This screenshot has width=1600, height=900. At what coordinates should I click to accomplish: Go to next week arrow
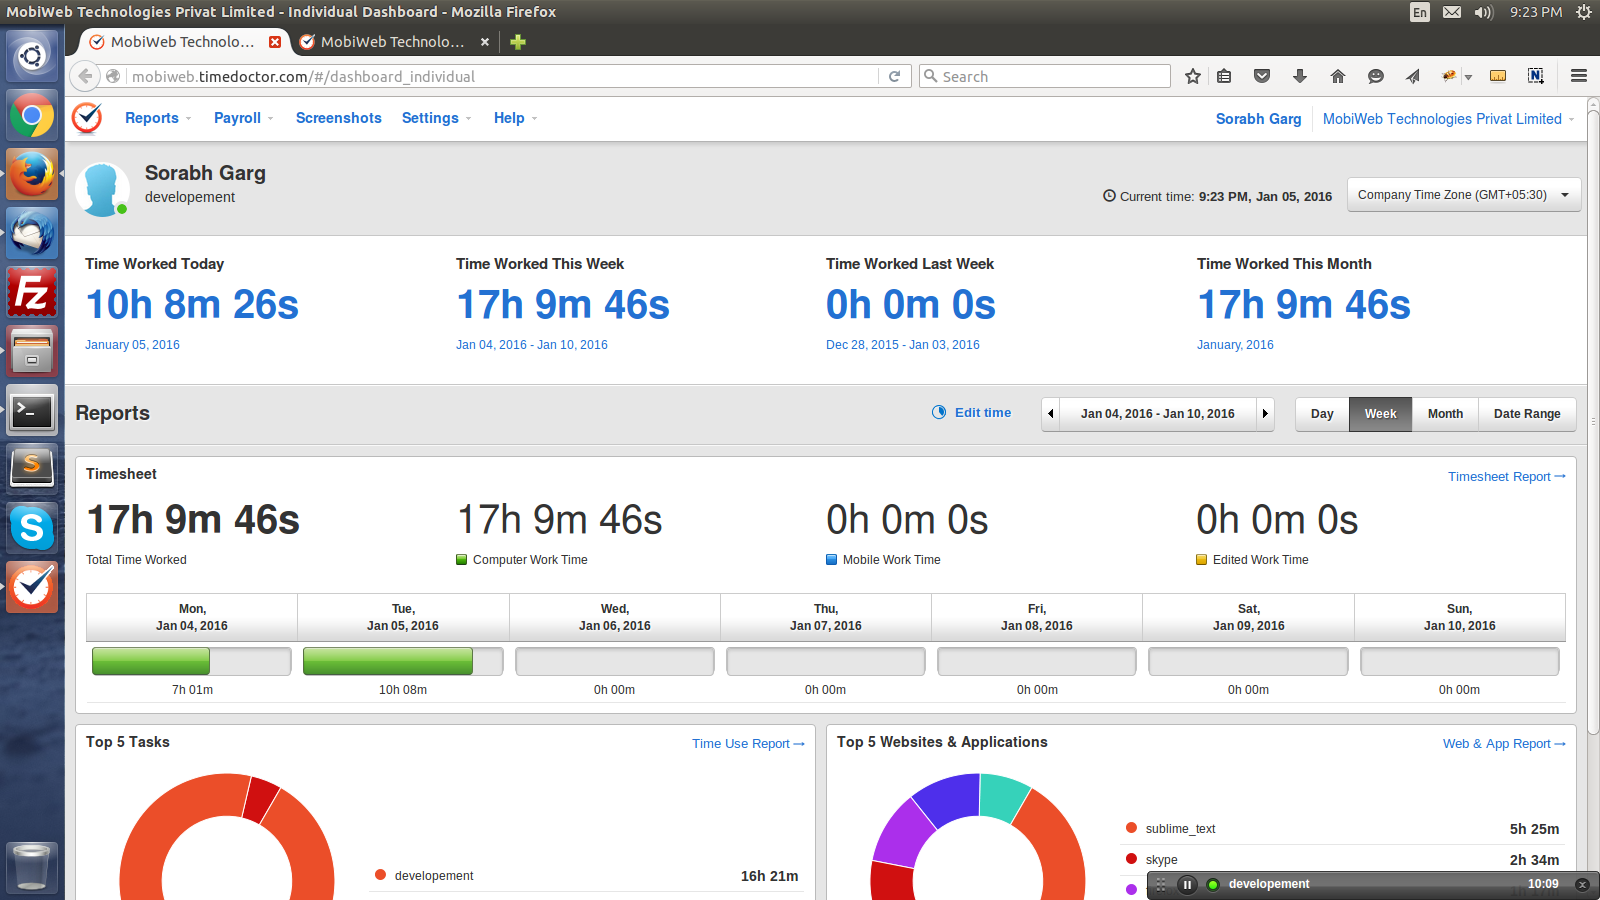pos(1265,414)
